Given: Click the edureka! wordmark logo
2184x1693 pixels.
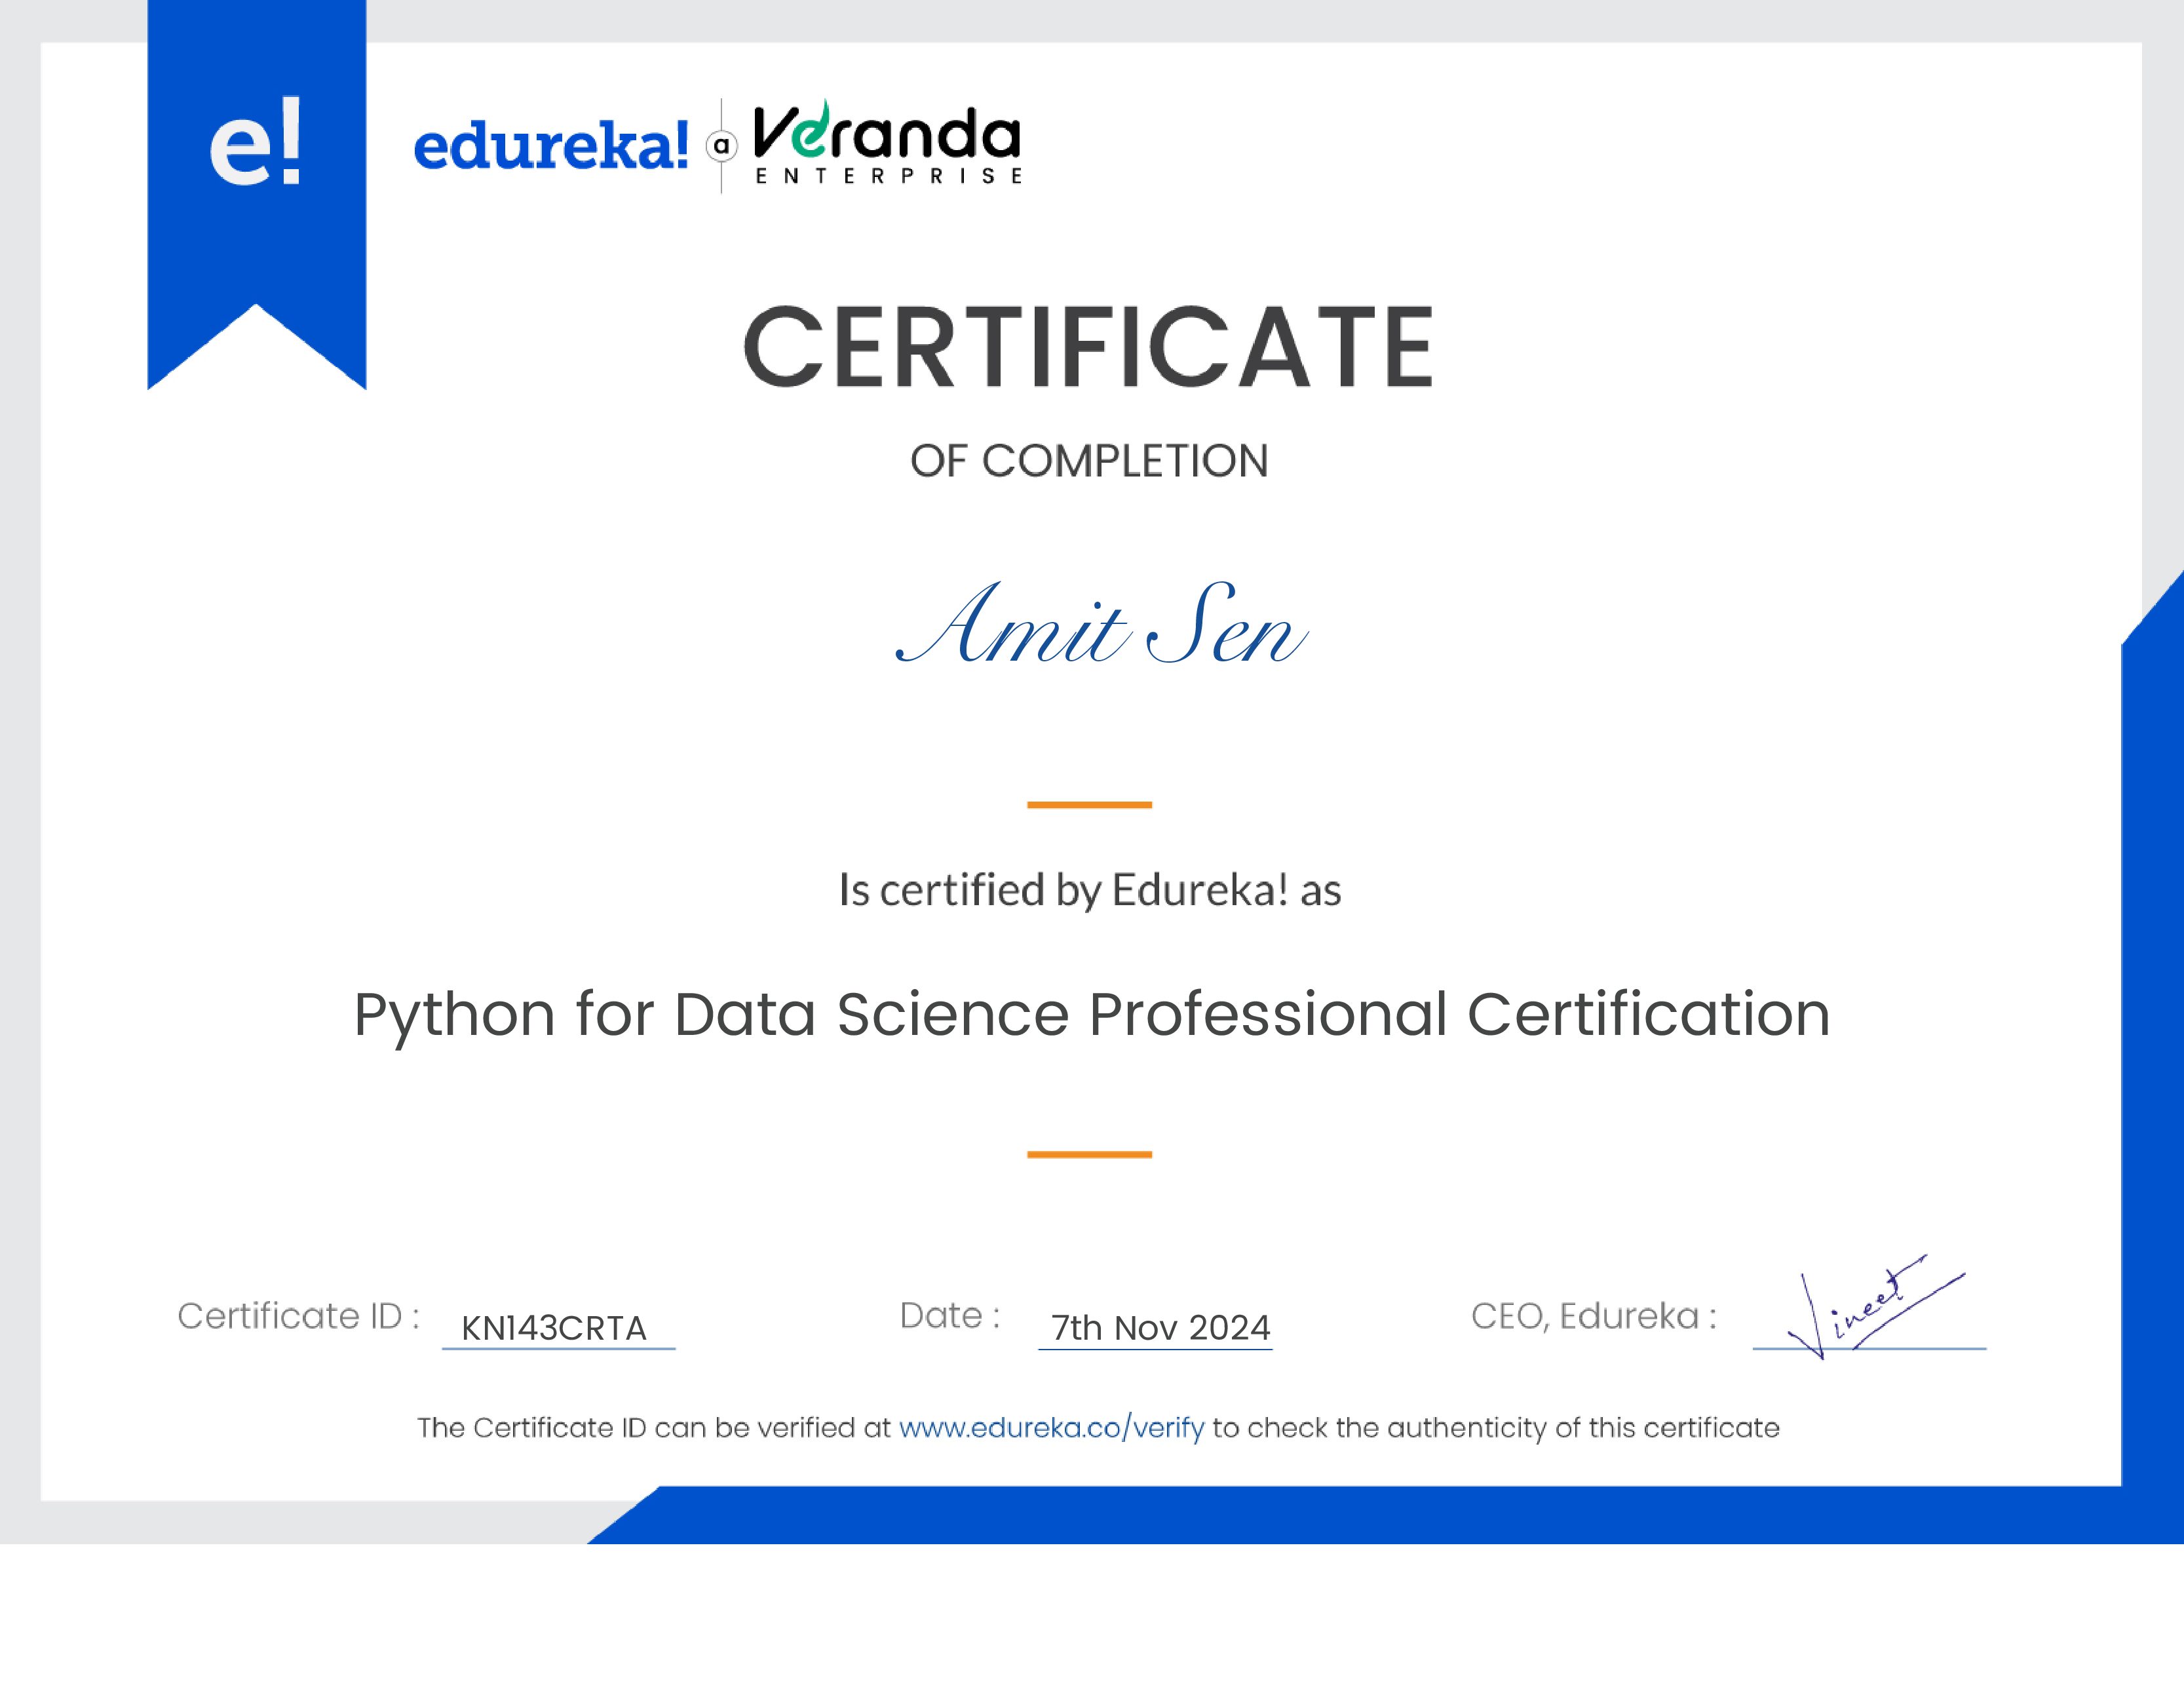Looking at the screenshot, I should coord(551,146).
